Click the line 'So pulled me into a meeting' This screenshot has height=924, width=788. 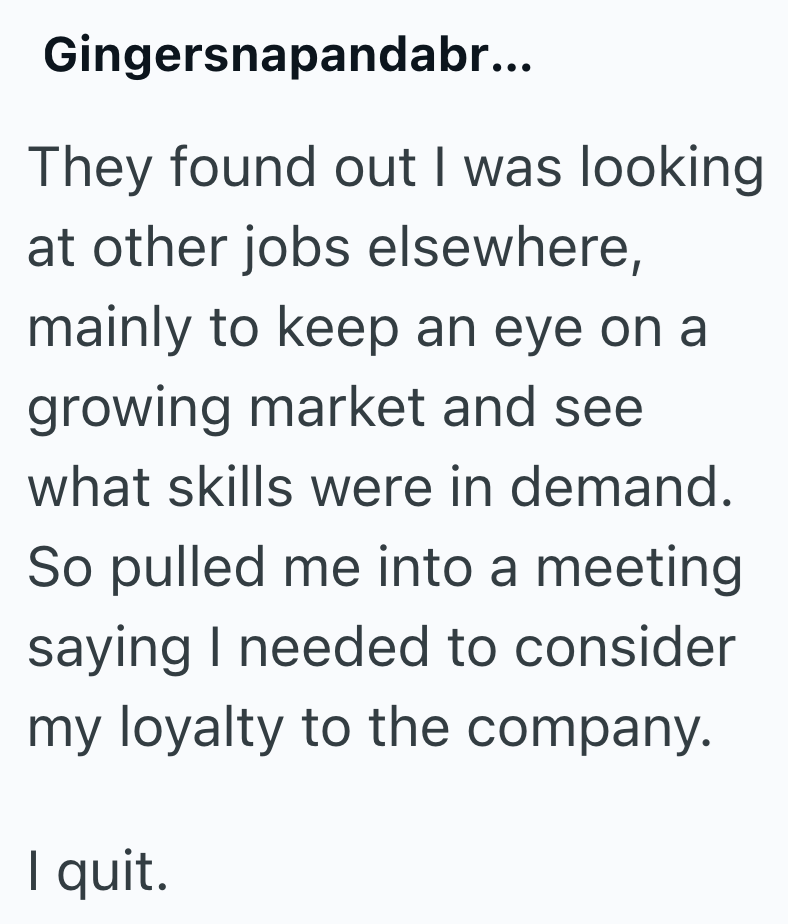point(385,568)
